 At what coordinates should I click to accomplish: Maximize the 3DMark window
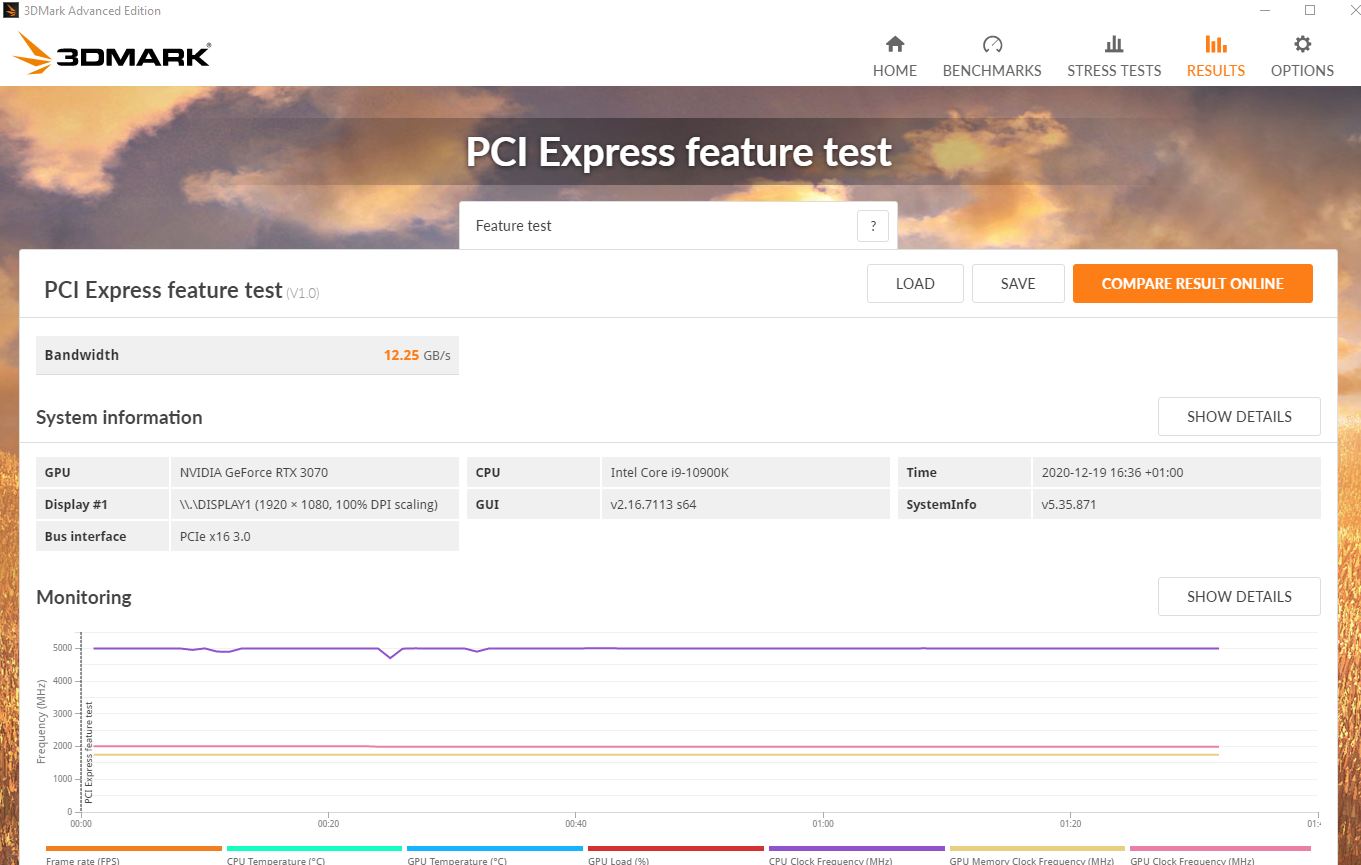click(x=1309, y=11)
